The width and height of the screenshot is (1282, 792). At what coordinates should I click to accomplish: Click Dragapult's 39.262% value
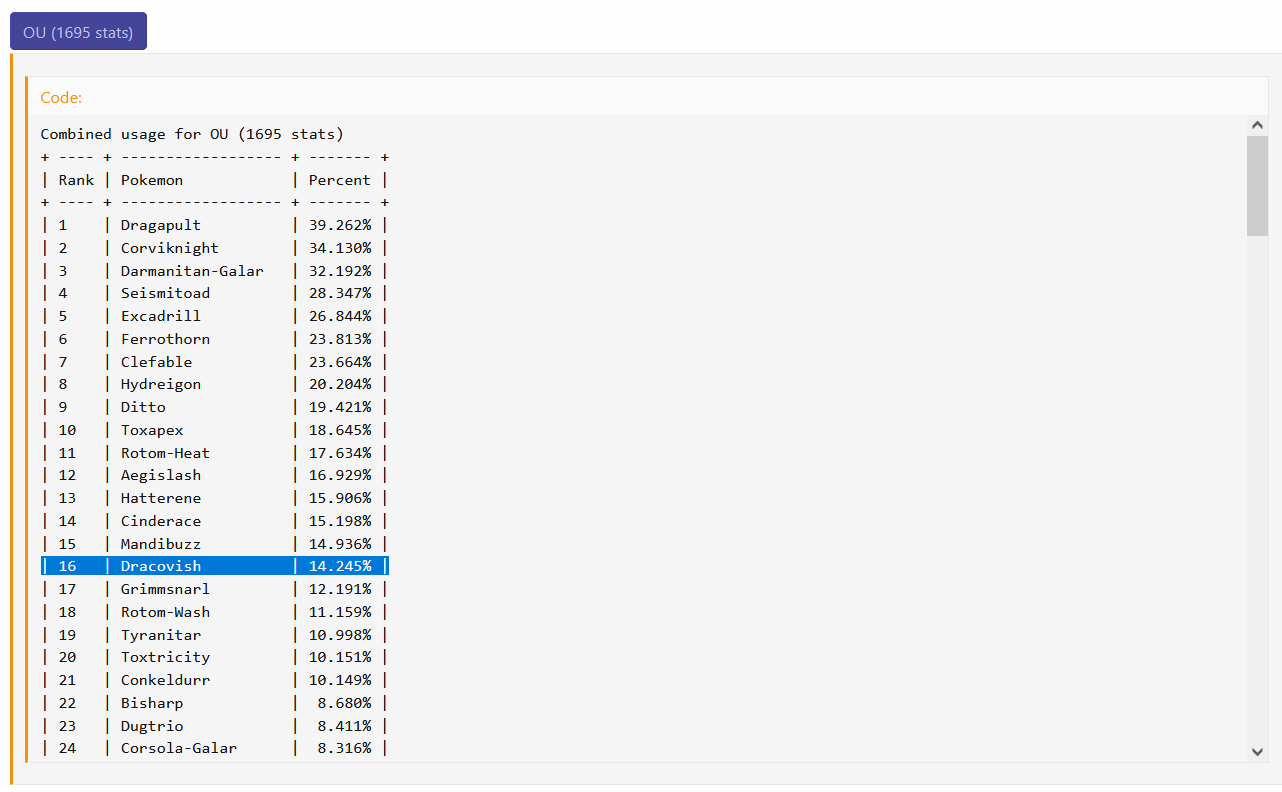pos(340,225)
